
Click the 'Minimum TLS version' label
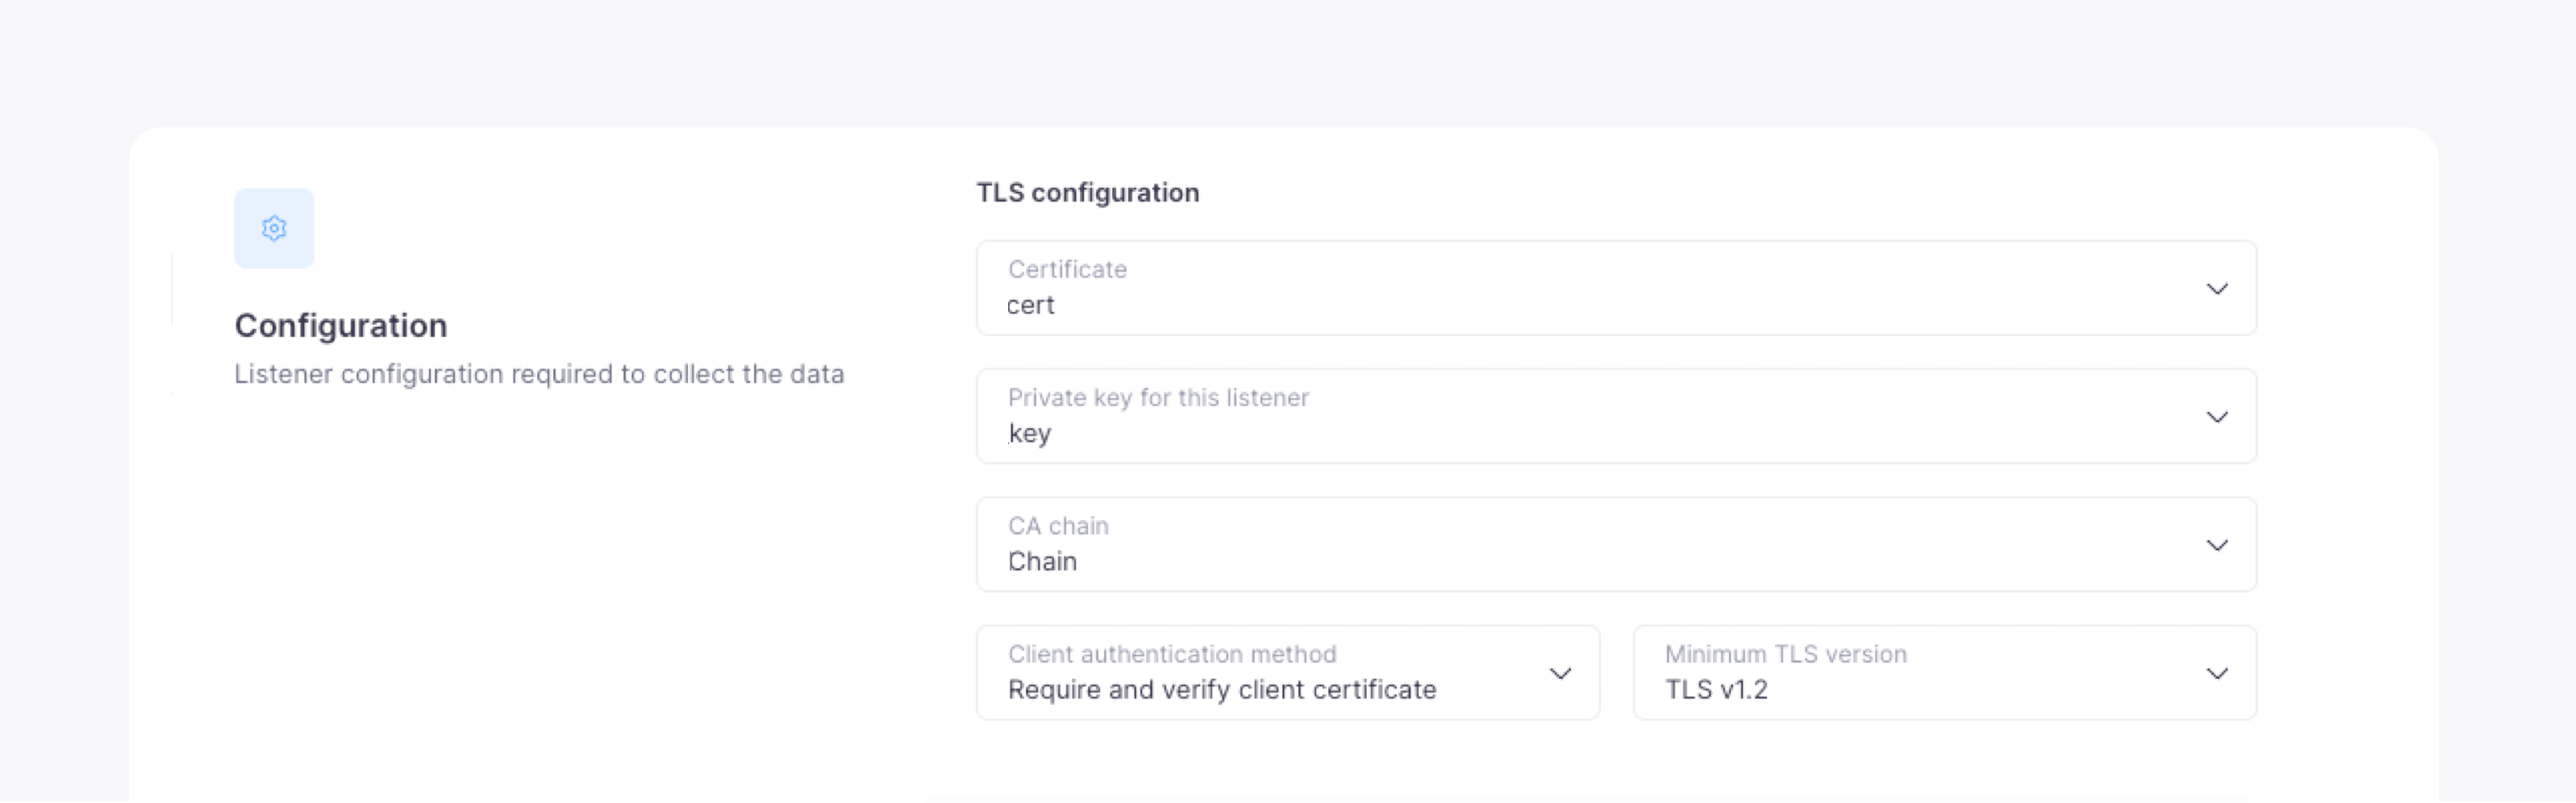[1785, 654]
